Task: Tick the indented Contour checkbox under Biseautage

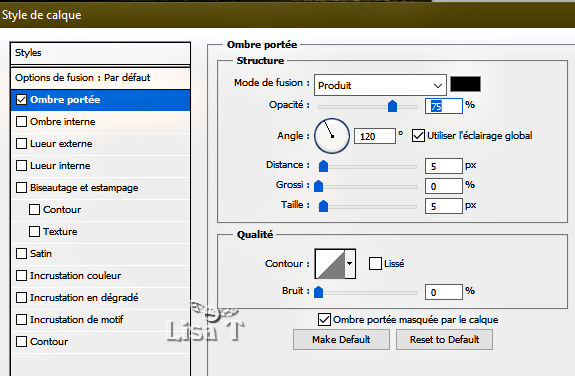Action: pyautogui.click(x=34, y=210)
